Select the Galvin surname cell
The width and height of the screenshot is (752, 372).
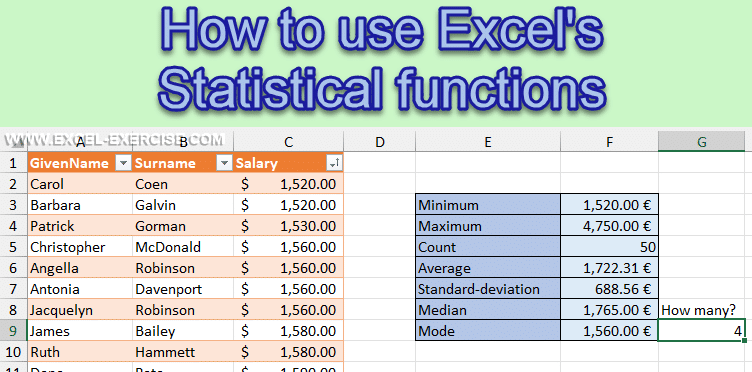click(x=183, y=205)
